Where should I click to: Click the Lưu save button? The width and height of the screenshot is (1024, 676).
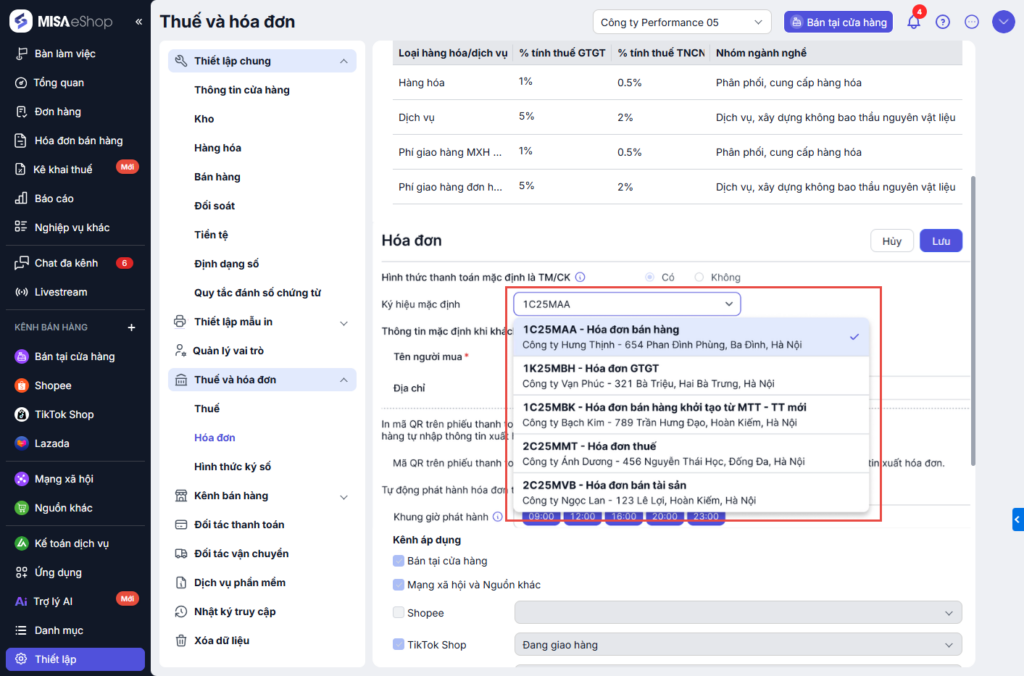(x=940, y=241)
